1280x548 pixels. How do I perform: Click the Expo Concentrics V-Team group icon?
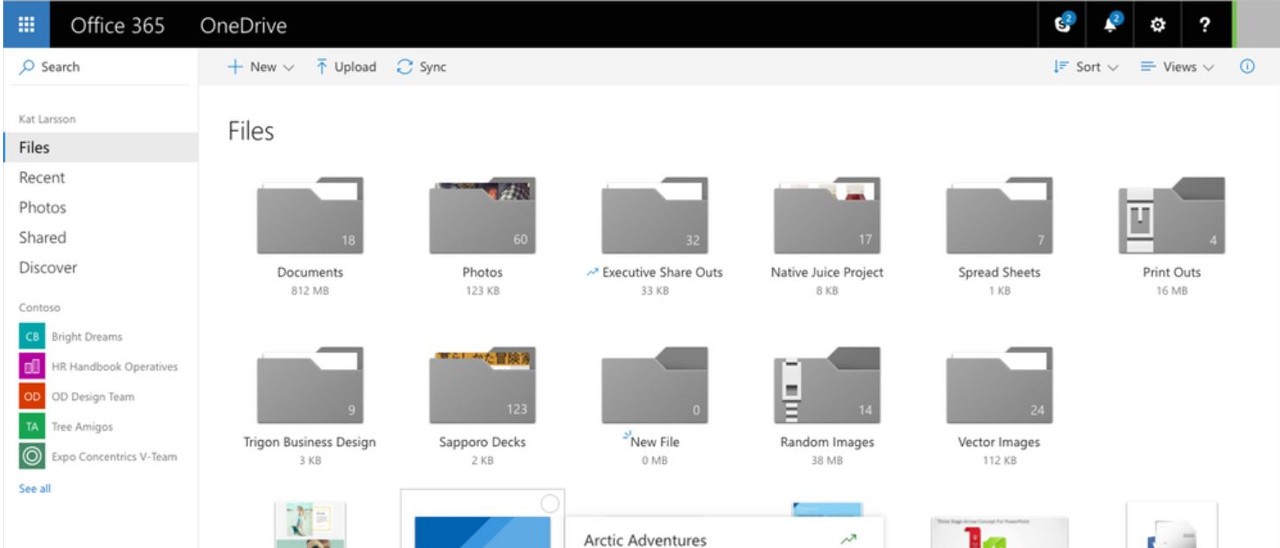pos(32,457)
